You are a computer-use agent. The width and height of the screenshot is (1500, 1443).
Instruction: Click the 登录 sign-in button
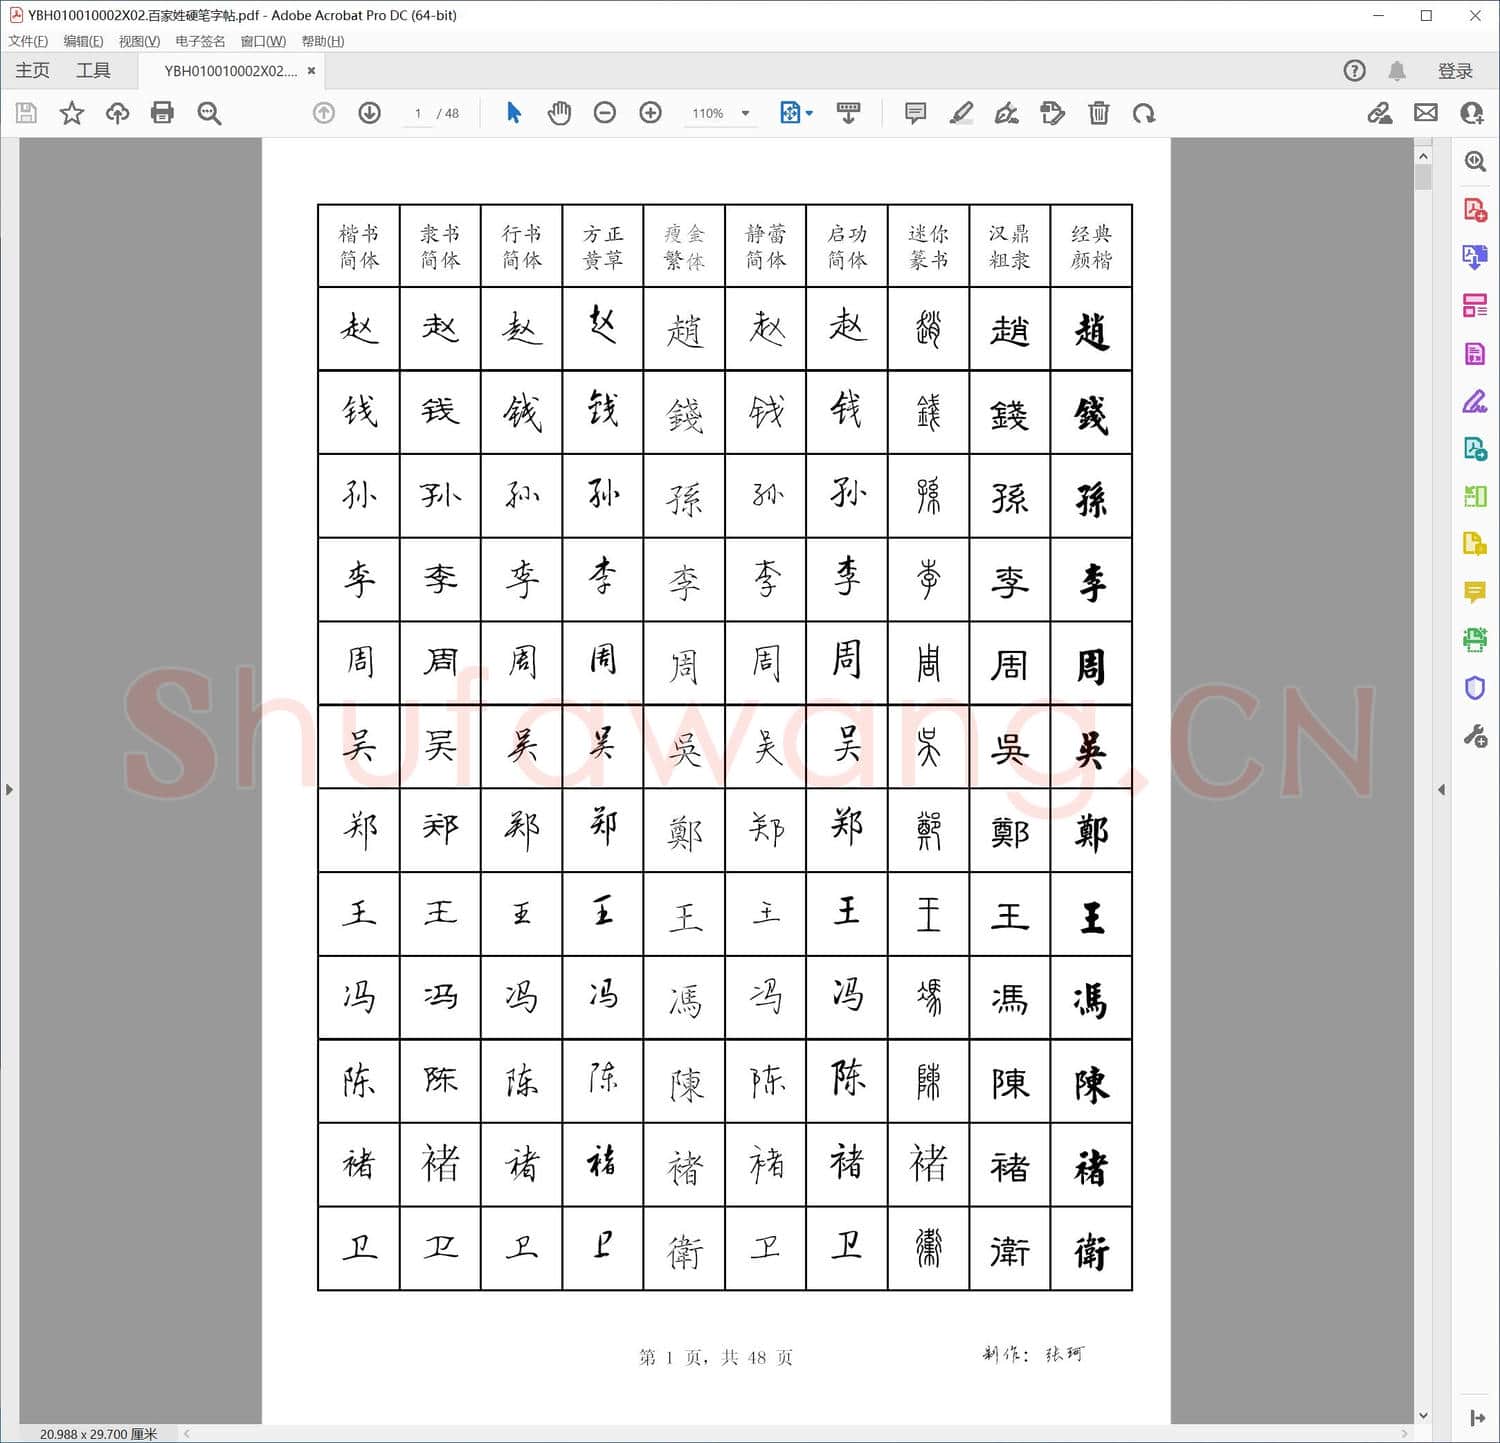pos(1455,71)
